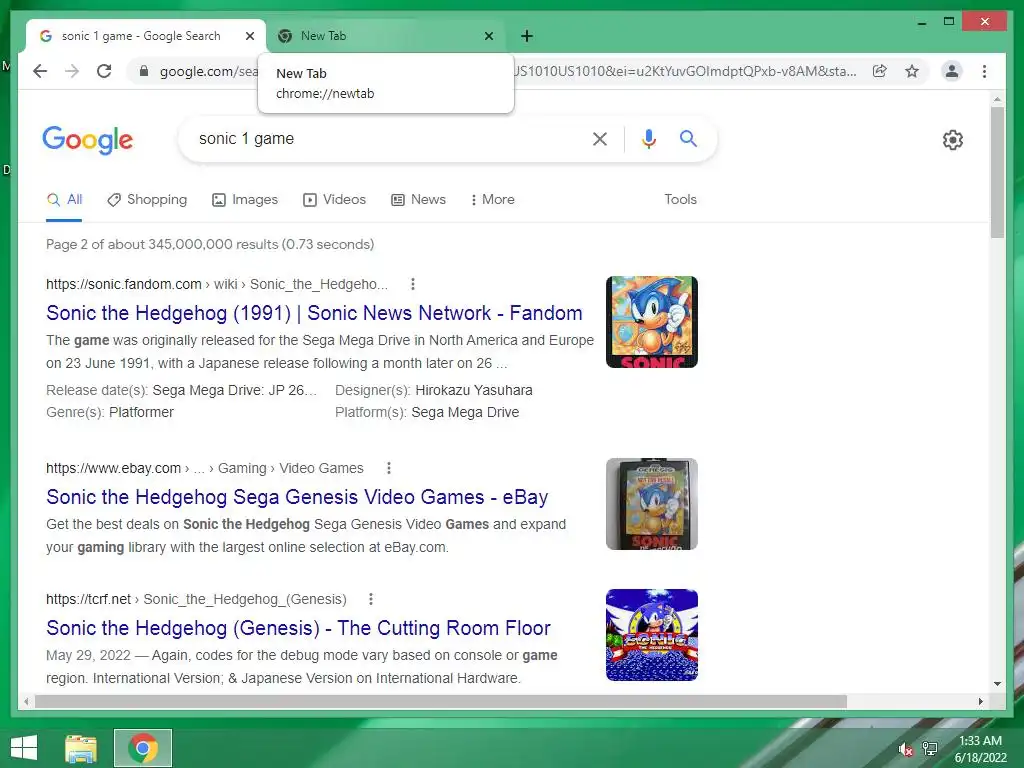Click the eBay Genesis cartridge thumbnail
The image size is (1024, 768).
(x=652, y=504)
